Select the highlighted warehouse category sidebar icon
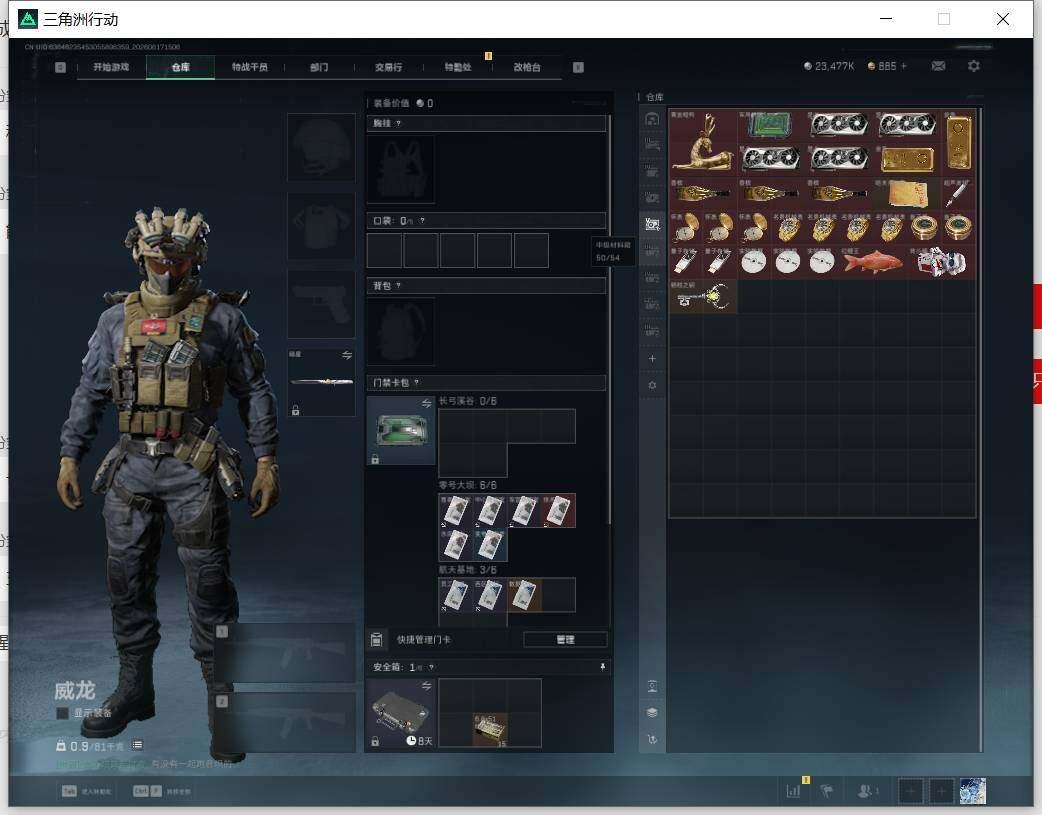1042x815 pixels. tap(652, 224)
